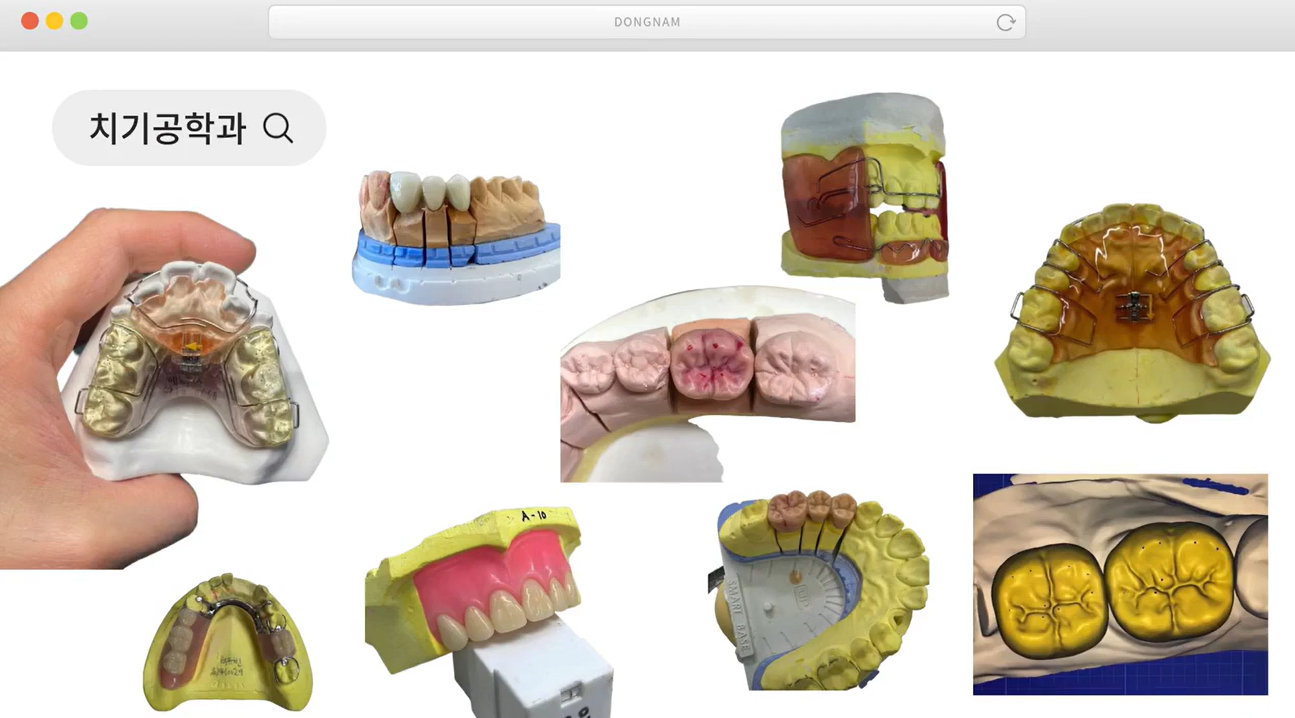Click the yellow minimize window button
1295x718 pixels.
tap(54, 21)
